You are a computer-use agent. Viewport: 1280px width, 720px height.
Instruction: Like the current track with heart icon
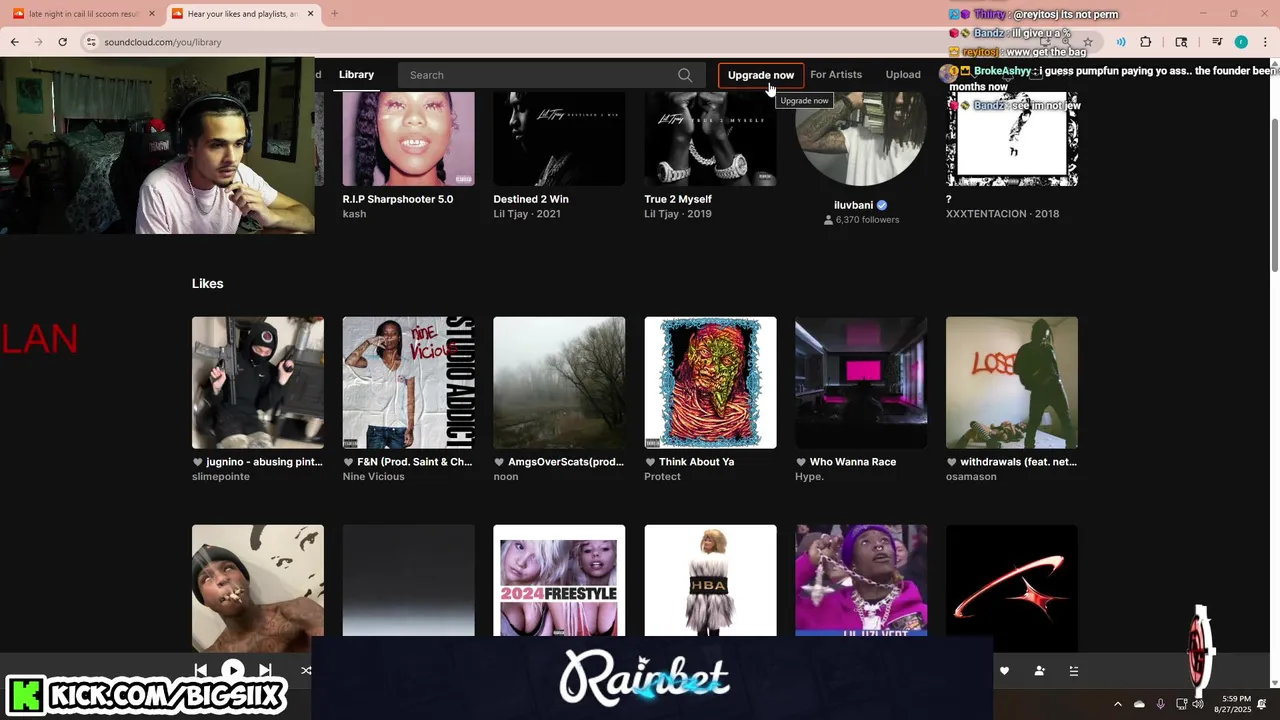pos(1004,671)
